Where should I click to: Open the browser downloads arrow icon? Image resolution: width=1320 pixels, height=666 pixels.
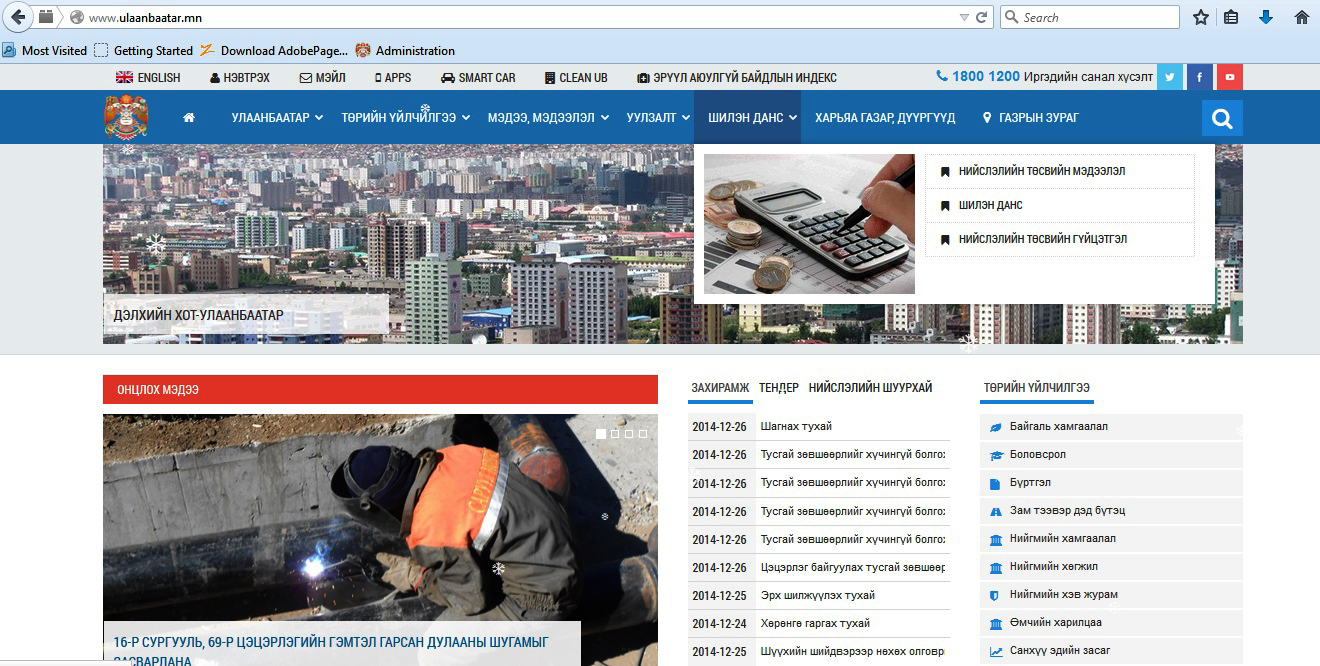pos(1265,17)
